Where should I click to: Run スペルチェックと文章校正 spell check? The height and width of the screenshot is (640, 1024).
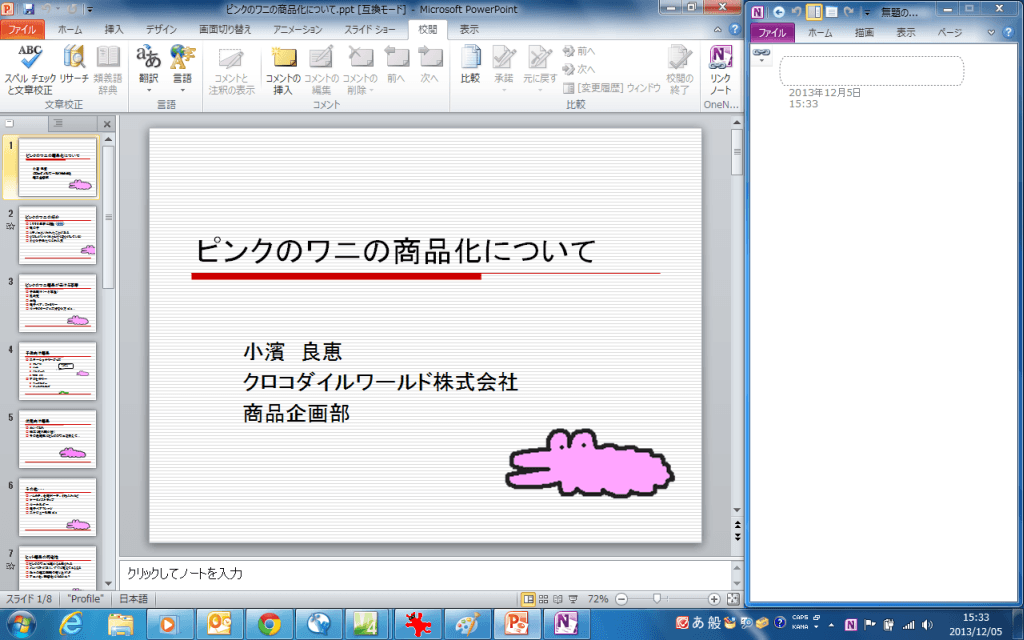tap(29, 70)
